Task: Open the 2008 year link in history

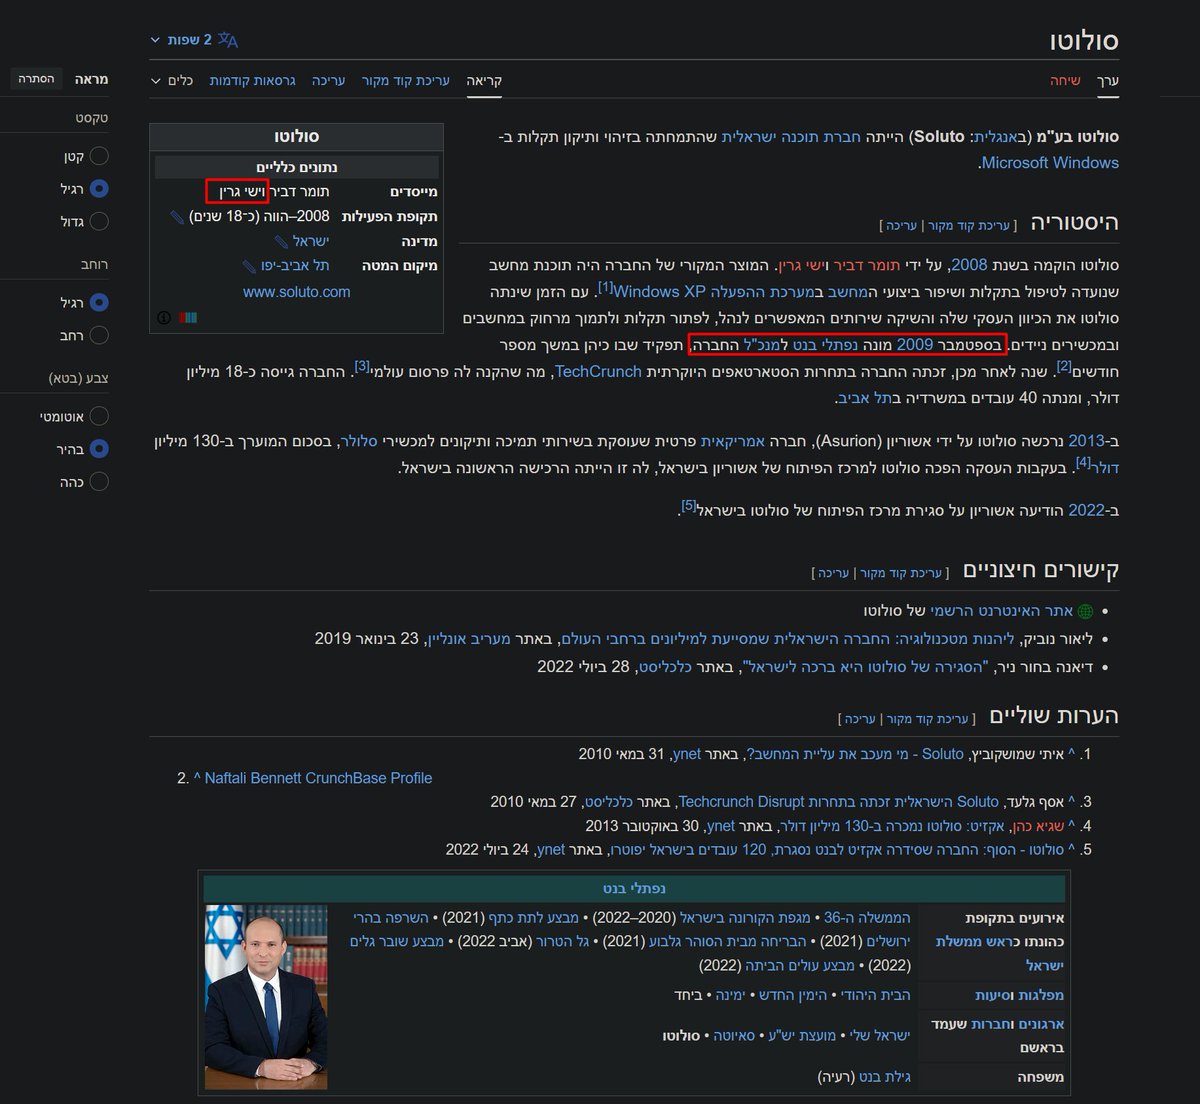Action: click(x=969, y=265)
